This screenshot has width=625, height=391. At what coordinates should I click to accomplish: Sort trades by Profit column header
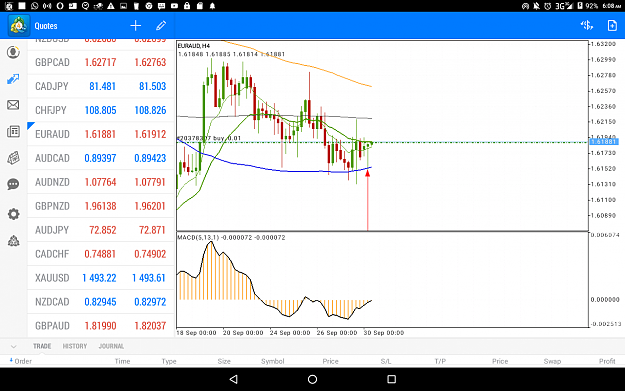pos(607,361)
